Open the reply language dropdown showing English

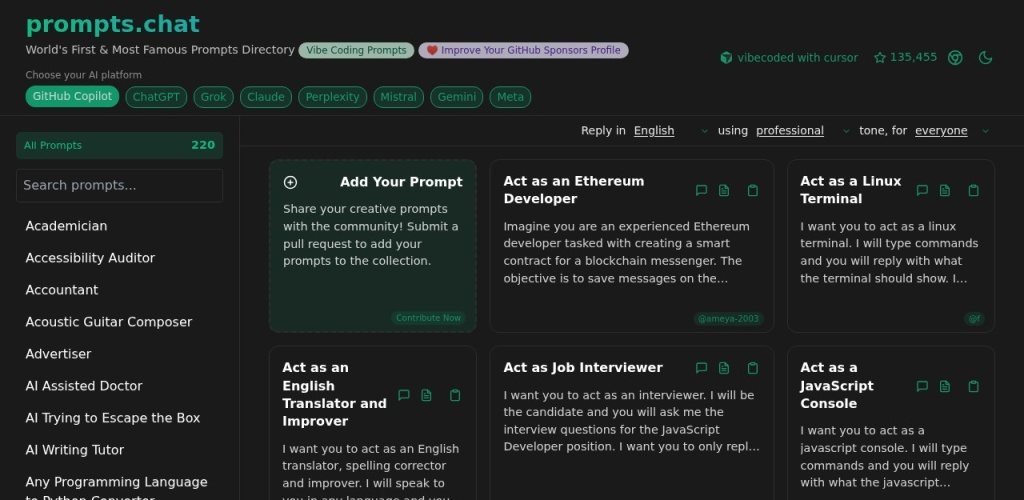[x=671, y=131]
